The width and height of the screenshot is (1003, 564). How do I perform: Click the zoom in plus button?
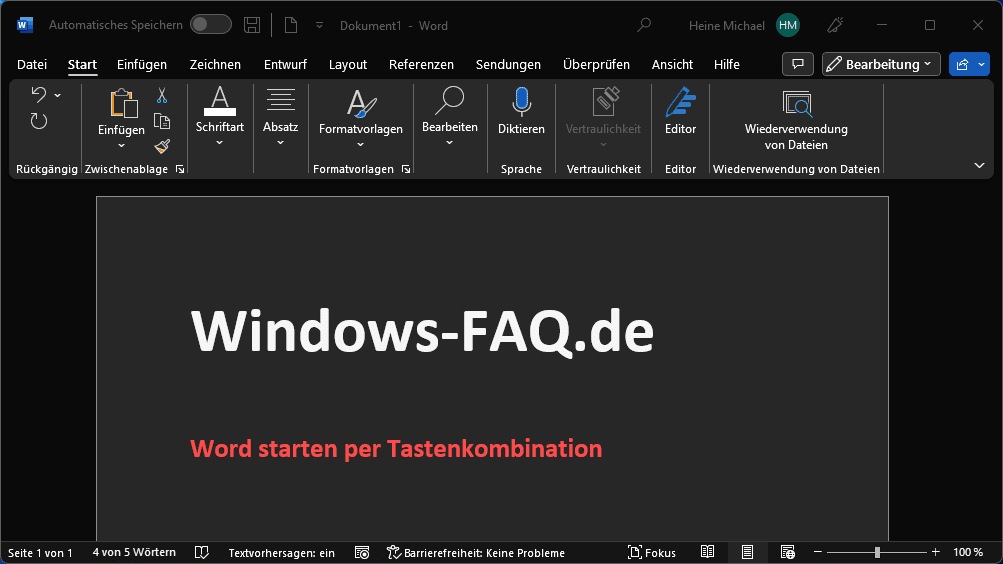(x=936, y=552)
